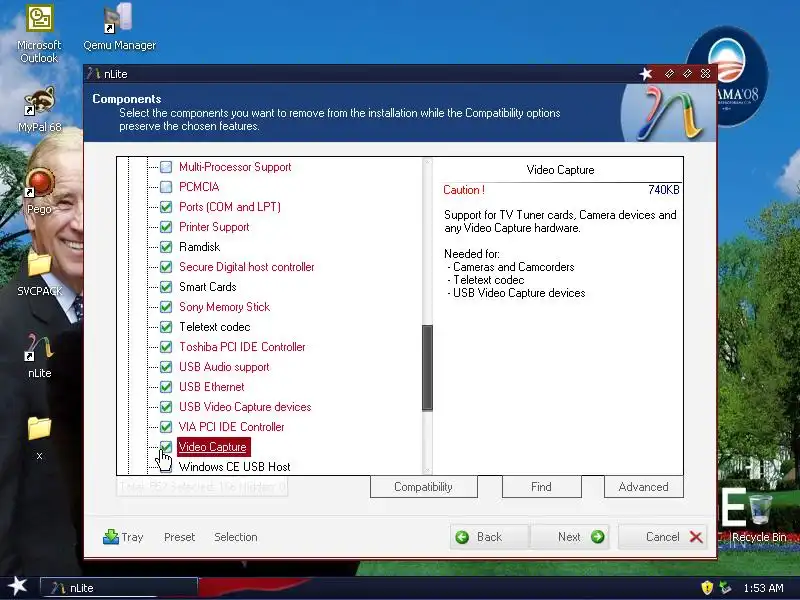This screenshot has height=600, width=800.
Task: Open the Qemu Manager desktop shortcut
Action: pyautogui.click(x=119, y=28)
